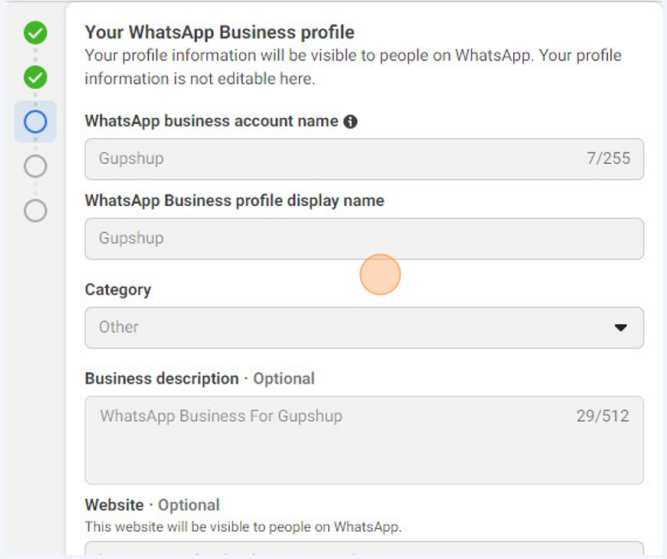Click the website visibility helper text
Screen dimensions: 667x559
[243, 527]
